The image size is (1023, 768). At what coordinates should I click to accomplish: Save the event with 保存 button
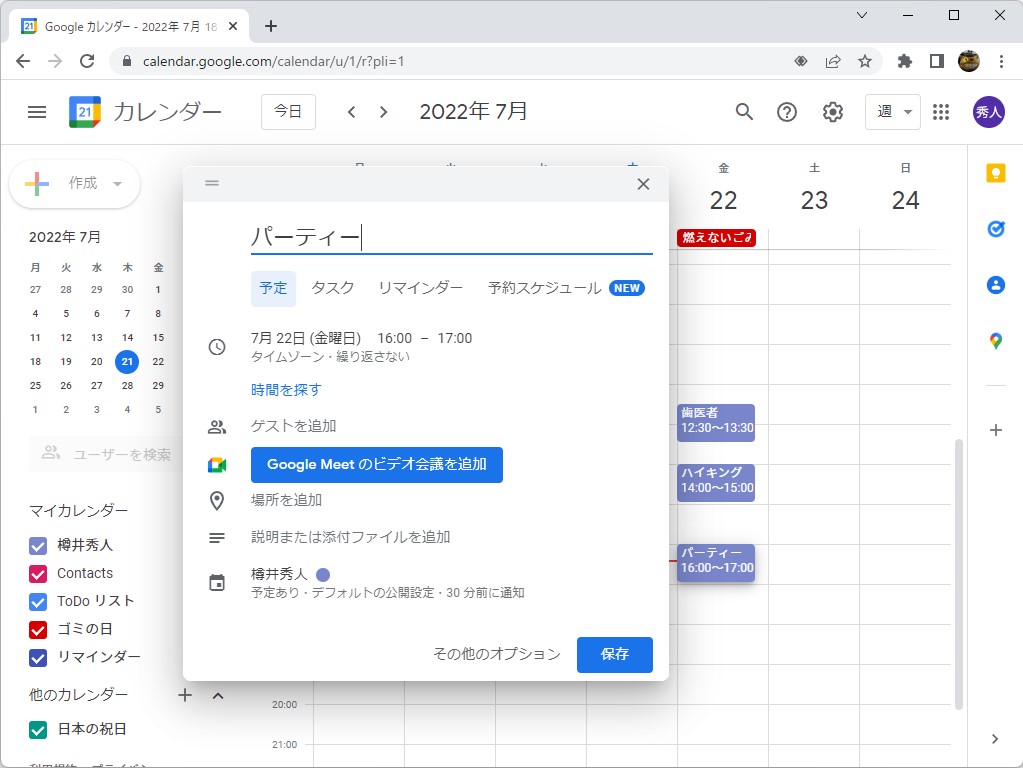click(614, 655)
